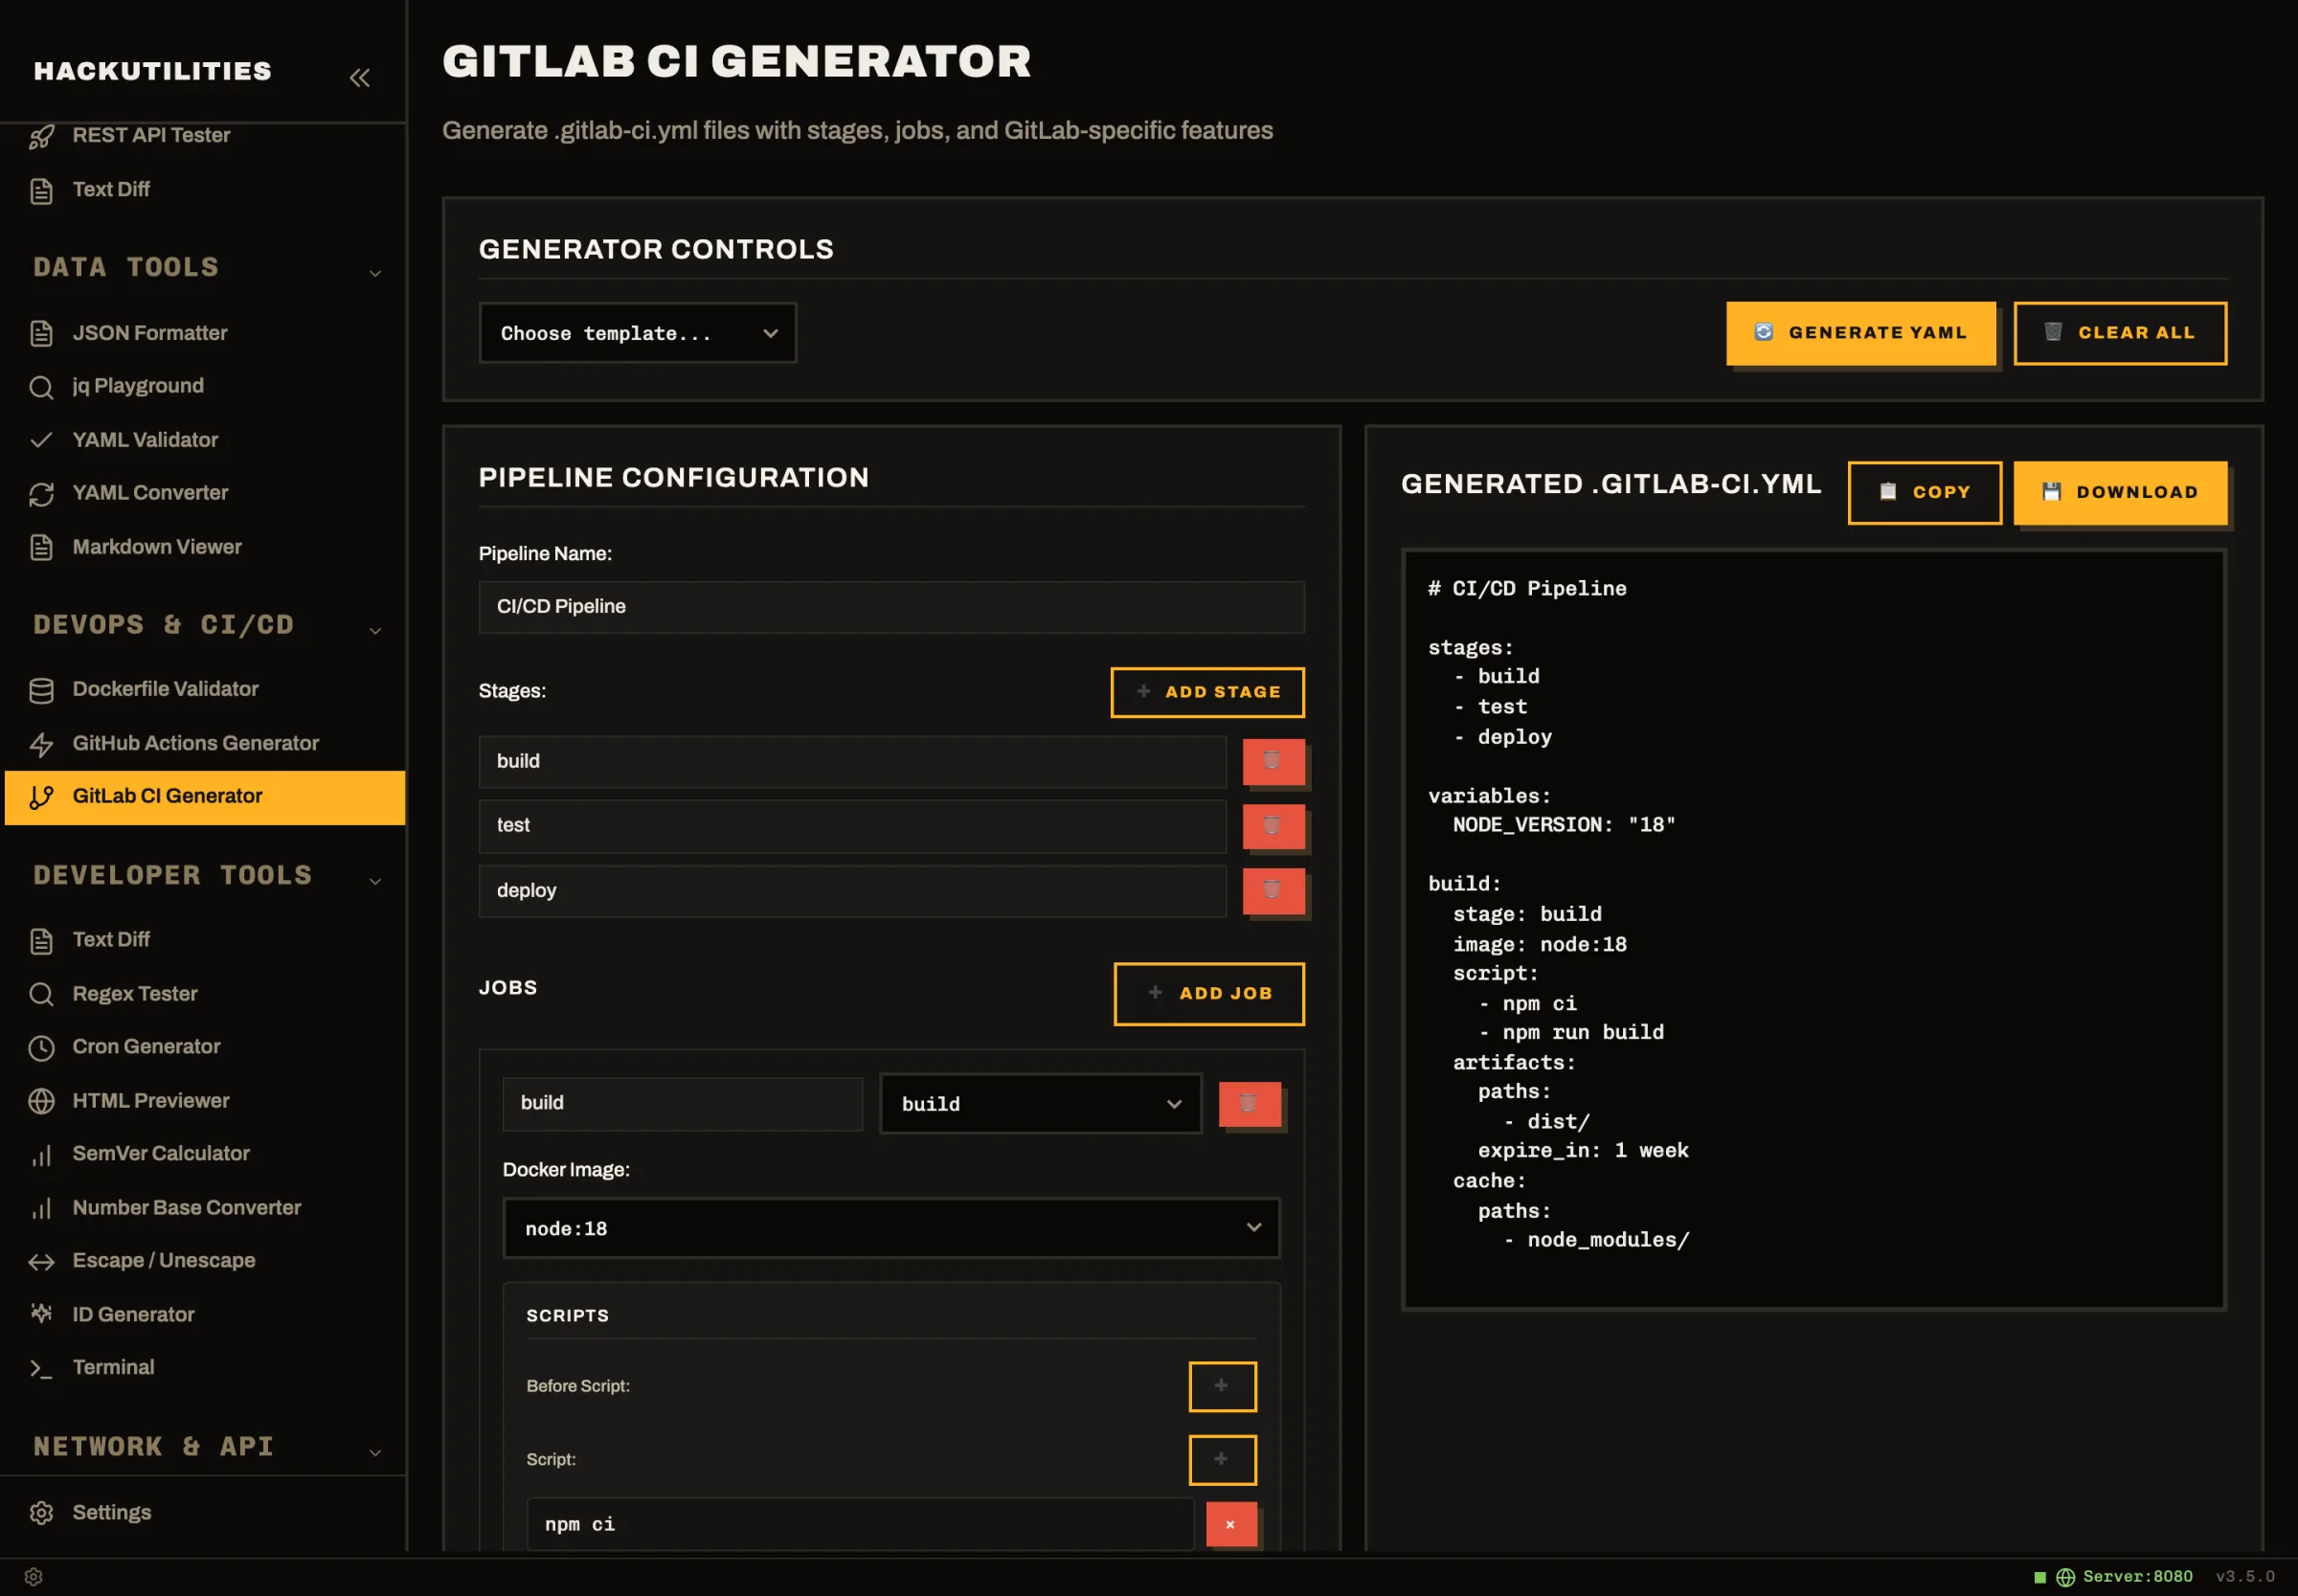2298x1596 pixels.
Task: Click the v3.5.0 version label
Action: click(2245, 1577)
